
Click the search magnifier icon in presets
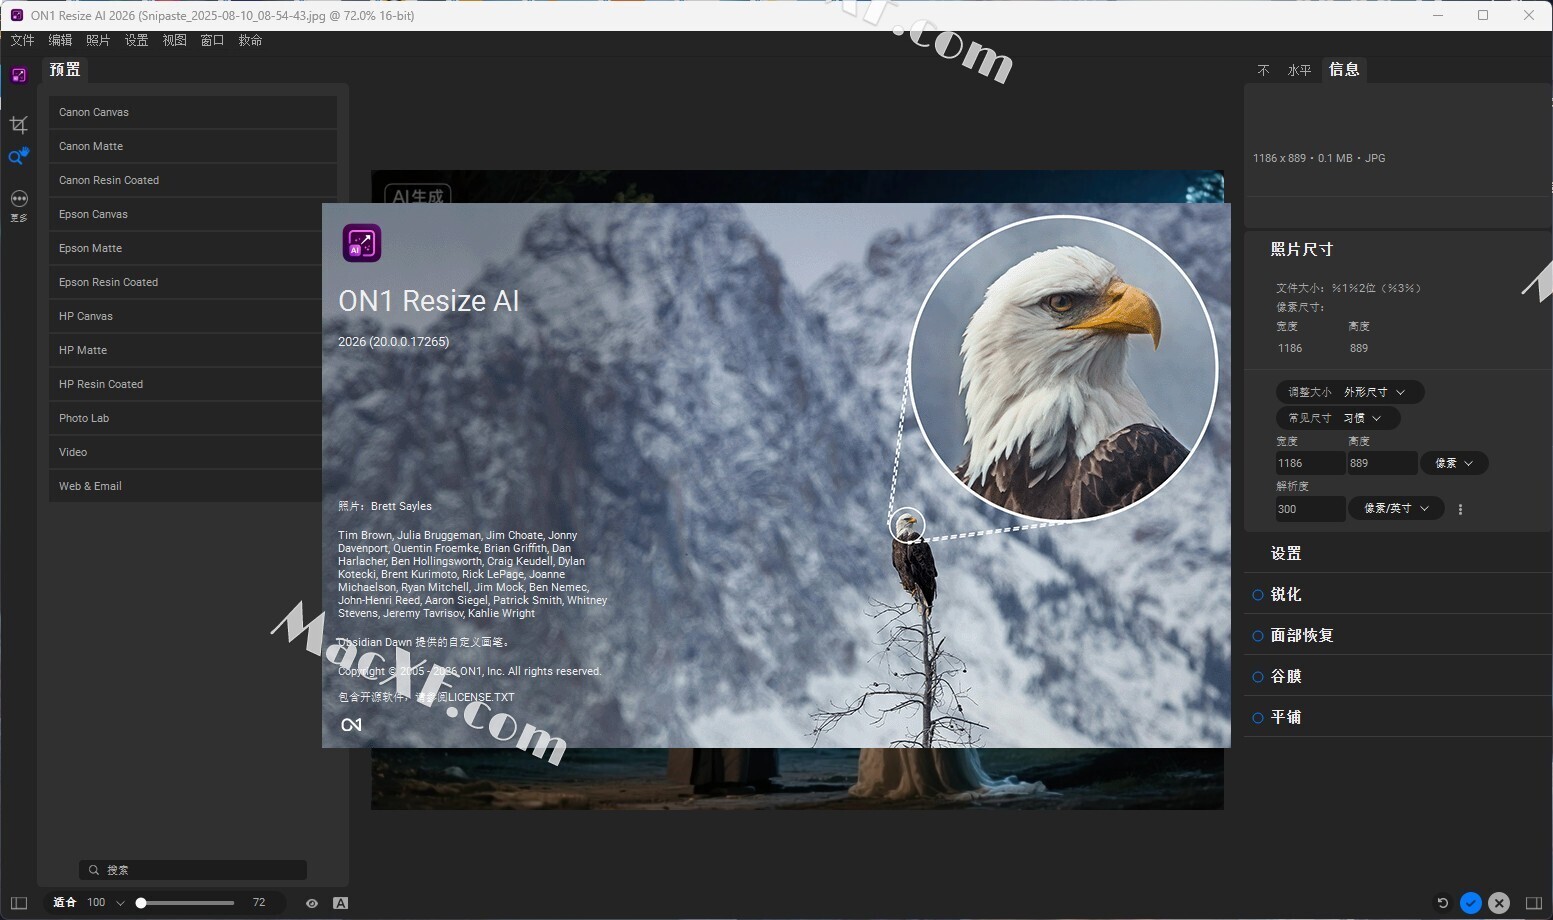tap(94, 870)
